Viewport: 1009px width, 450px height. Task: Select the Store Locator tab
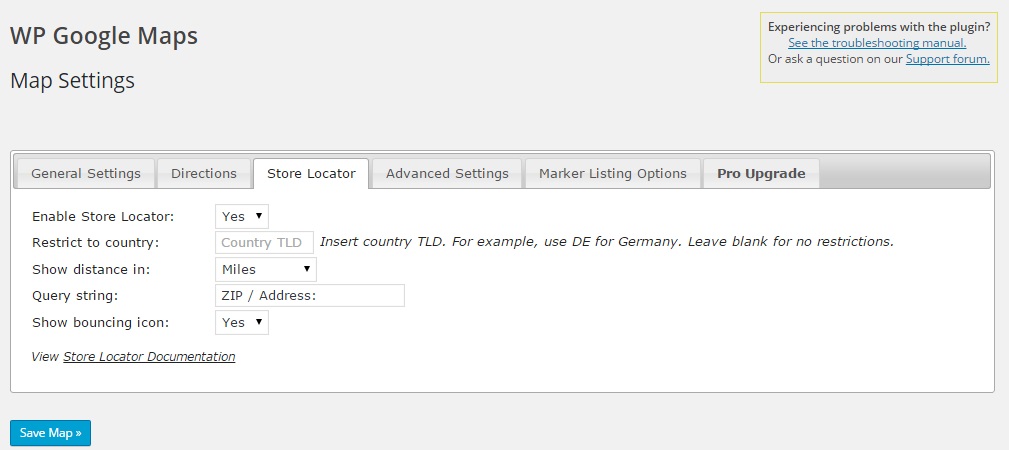click(311, 173)
